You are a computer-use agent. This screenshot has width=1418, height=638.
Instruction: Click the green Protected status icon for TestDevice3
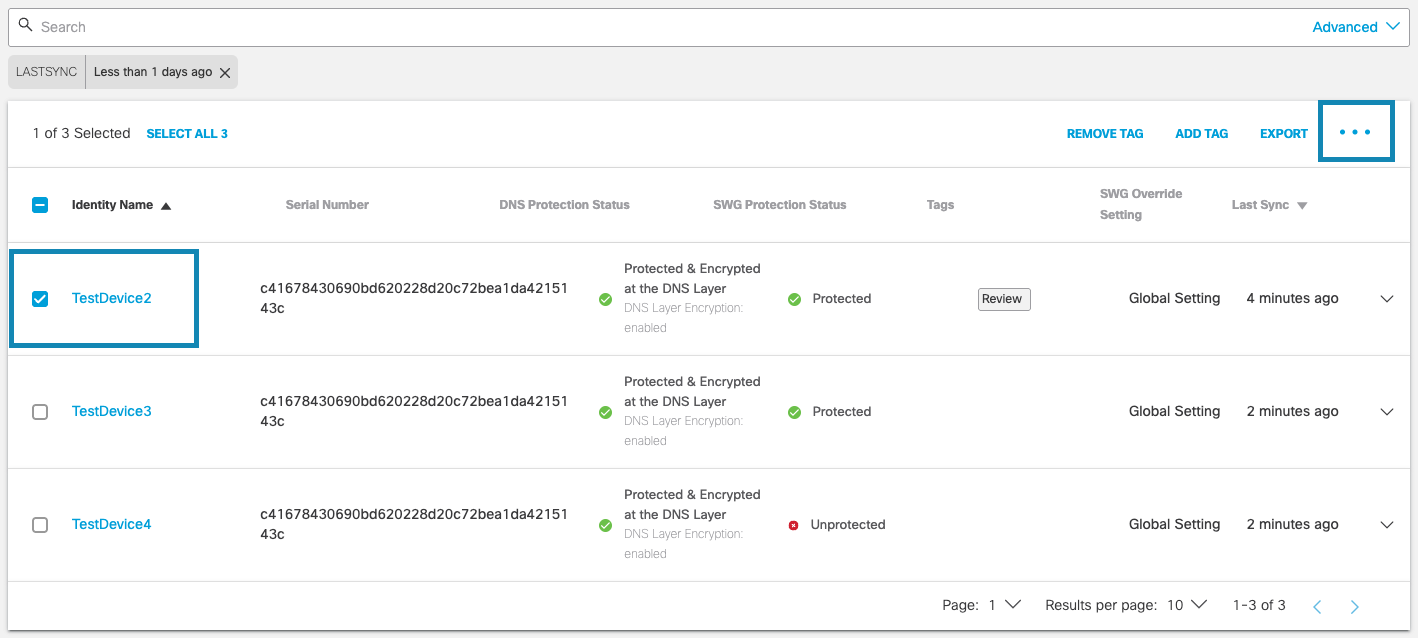(794, 411)
